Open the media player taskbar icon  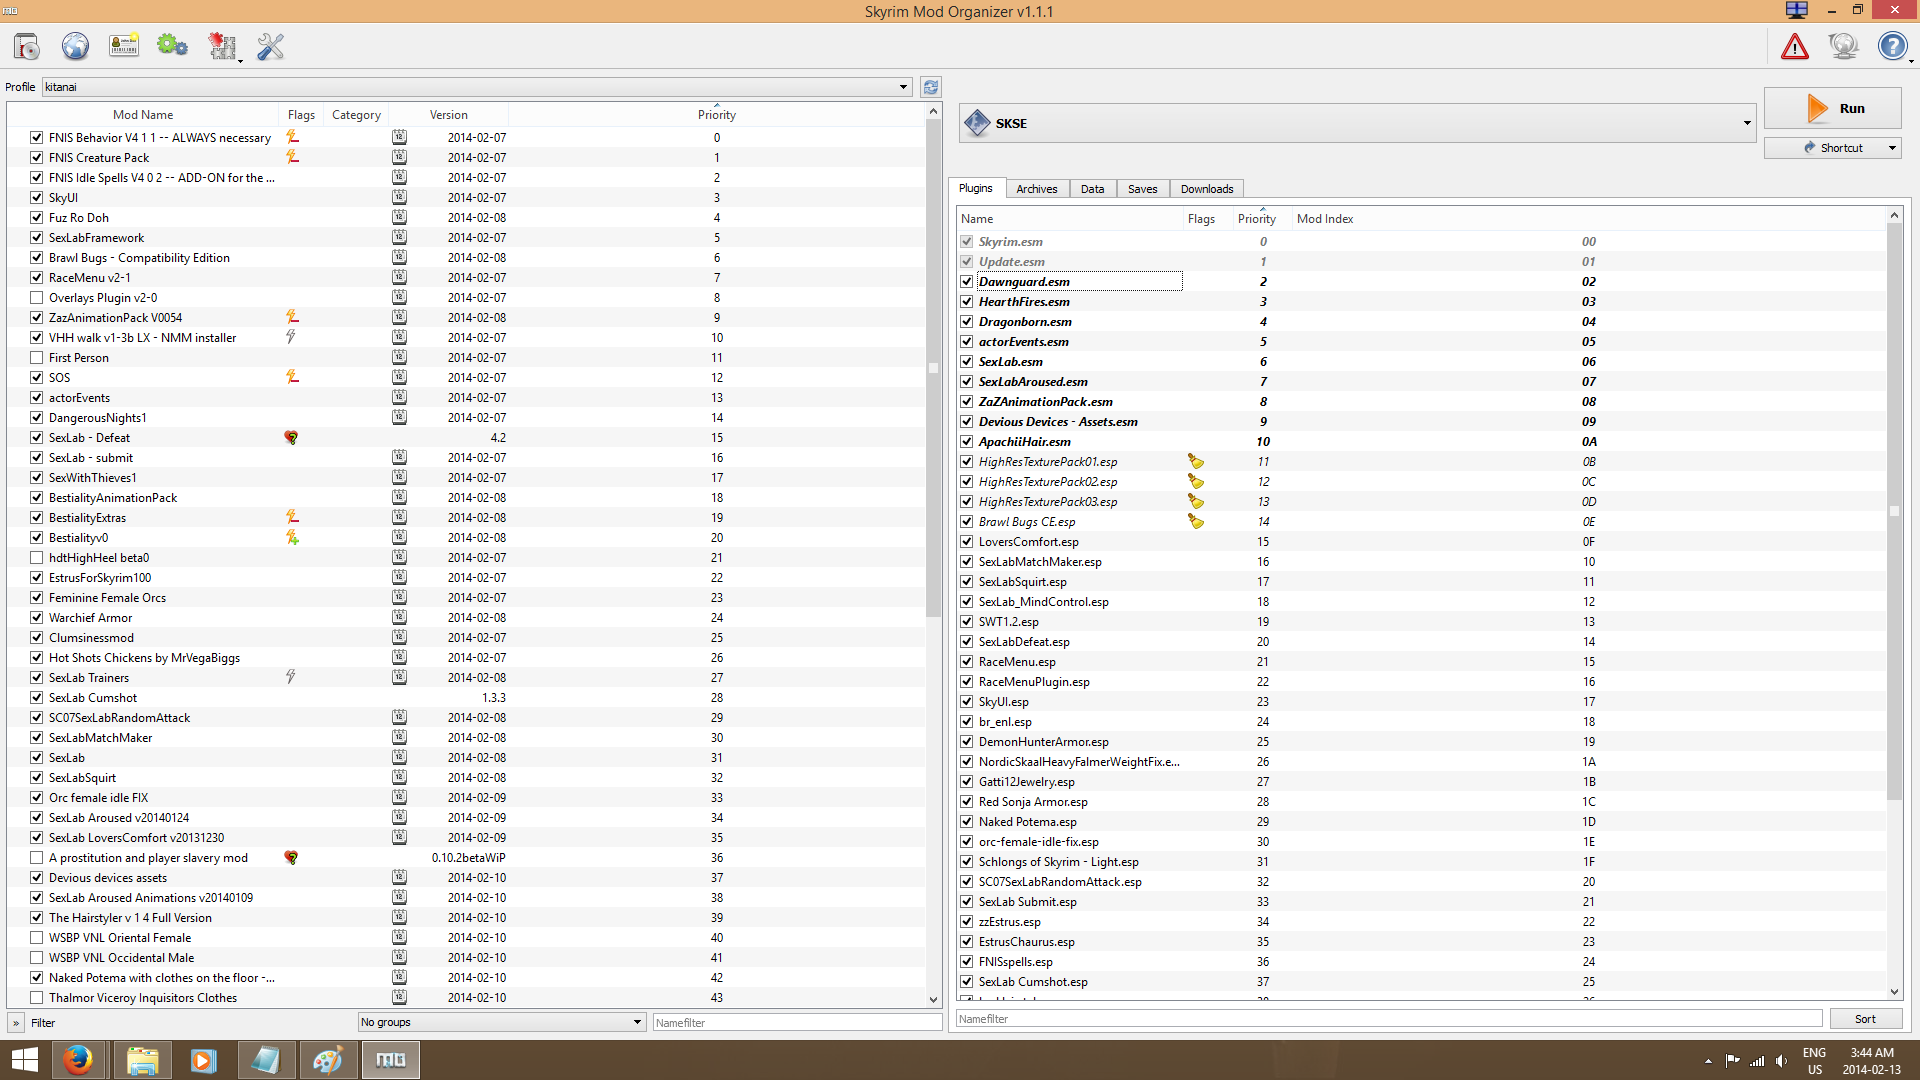(203, 1060)
